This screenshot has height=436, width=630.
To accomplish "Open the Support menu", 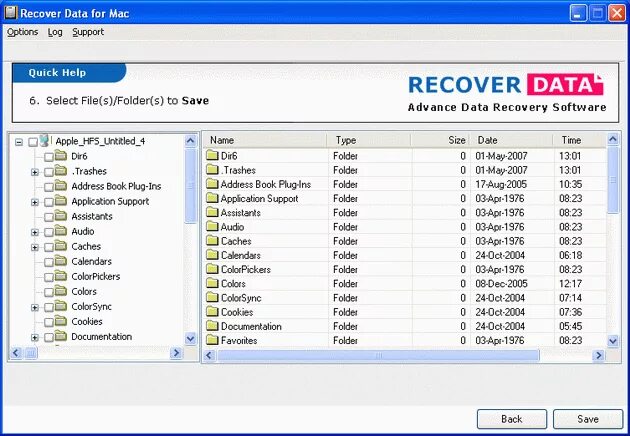I will pos(88,32).
